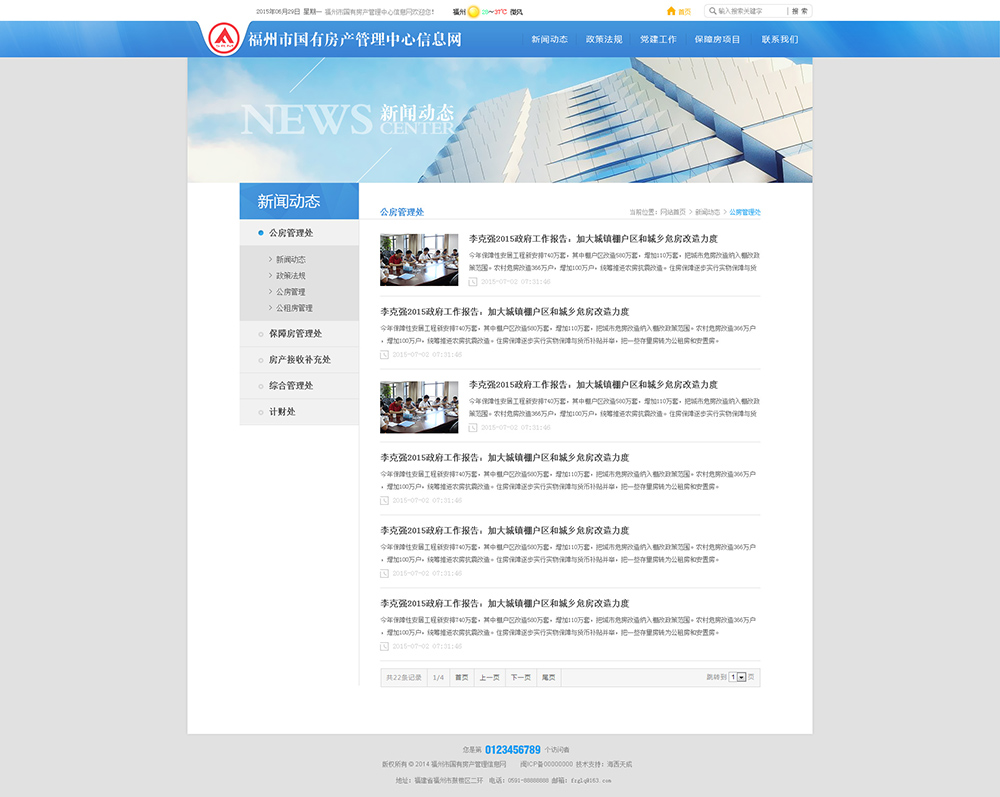Click the arrow icon before 公租房管理
The image size is (1000, 797).
(x=270, y=308)
